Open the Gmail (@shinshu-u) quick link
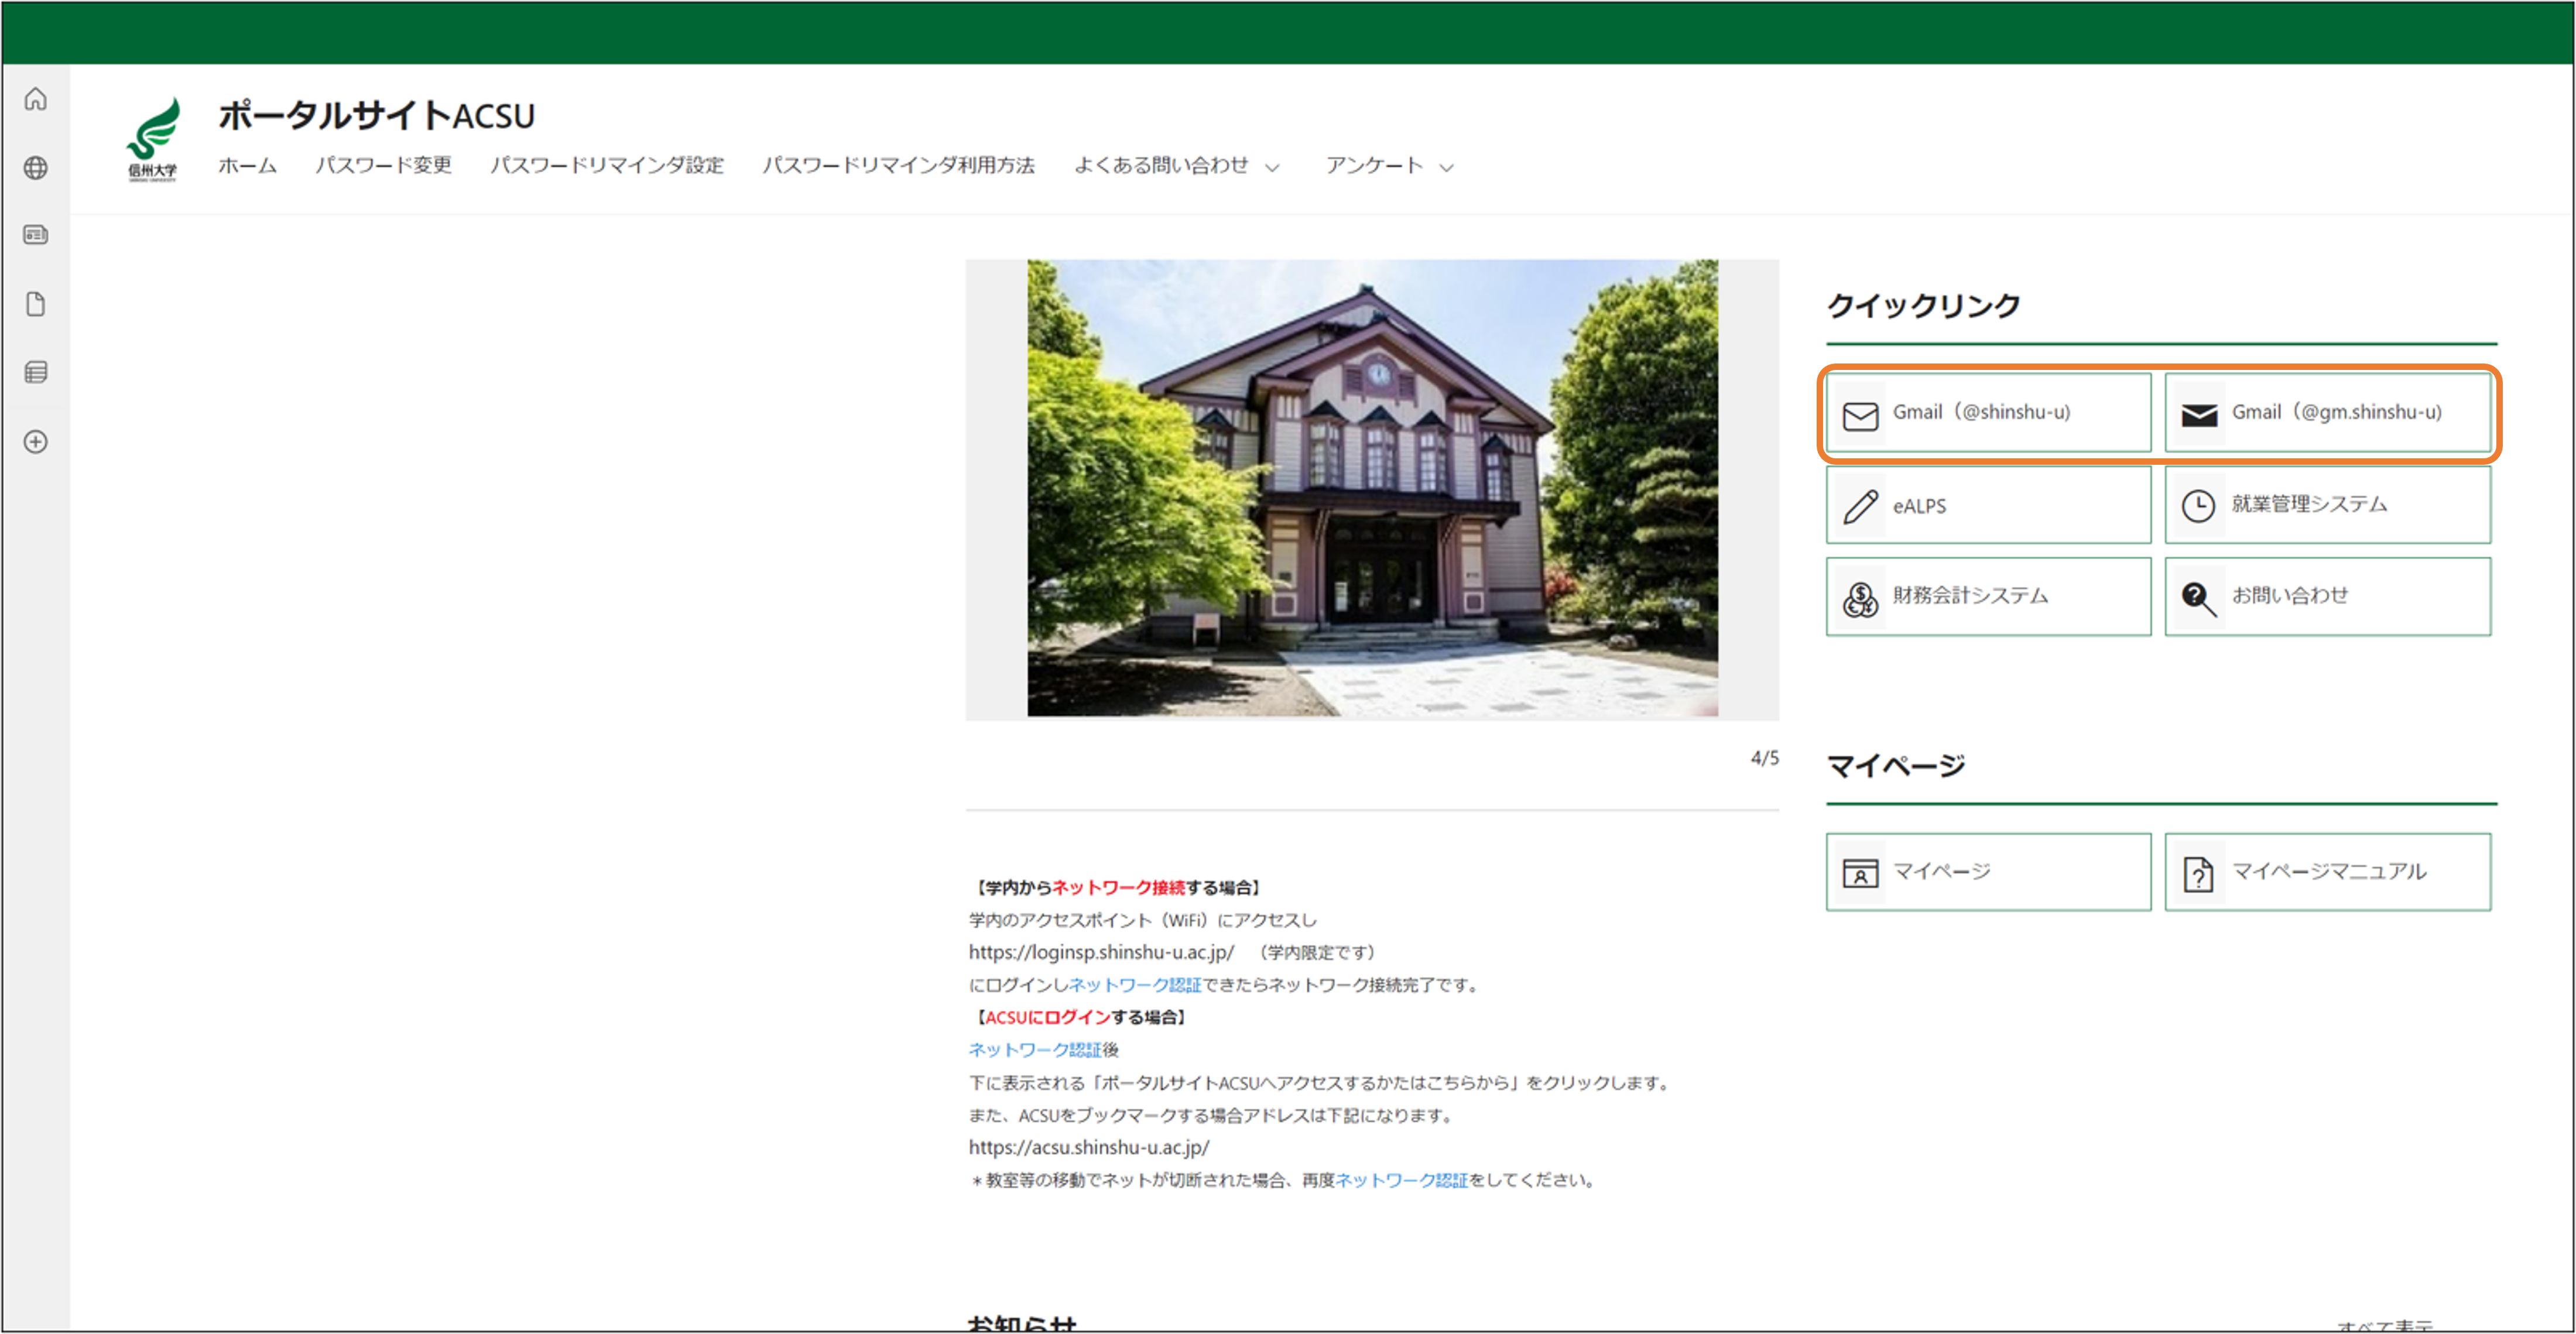This screenshot has width=2576, height=1334. tap(1988, 413)
